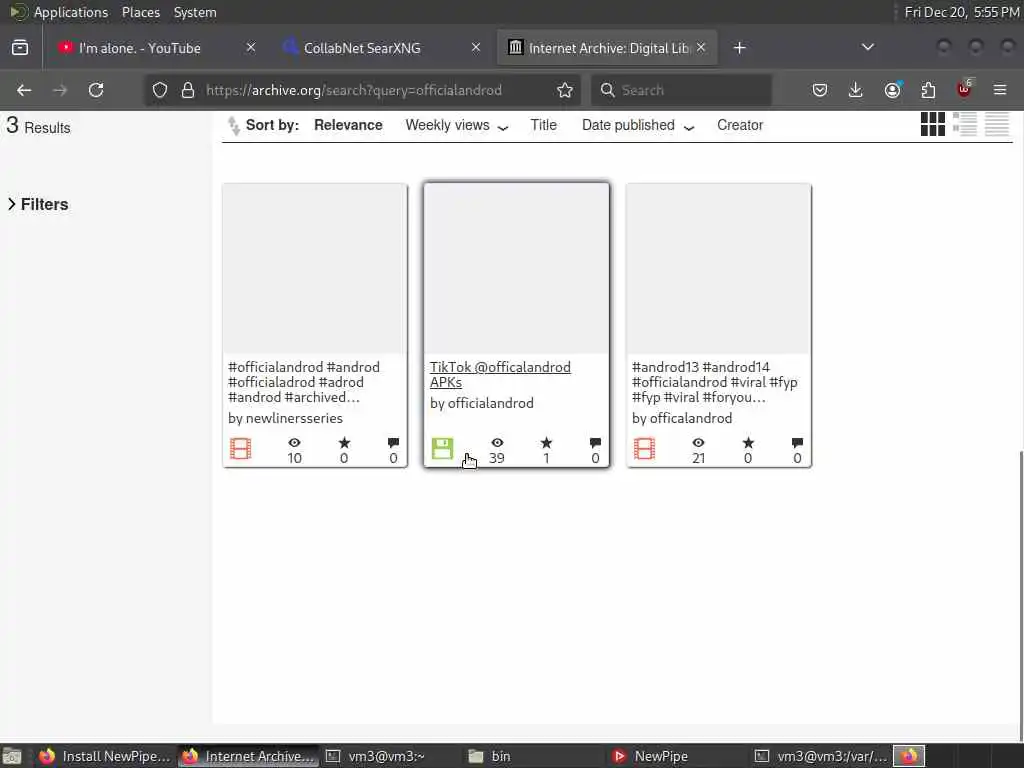Open TikTok @officalandrod APKs link

[x=500, y=374]
